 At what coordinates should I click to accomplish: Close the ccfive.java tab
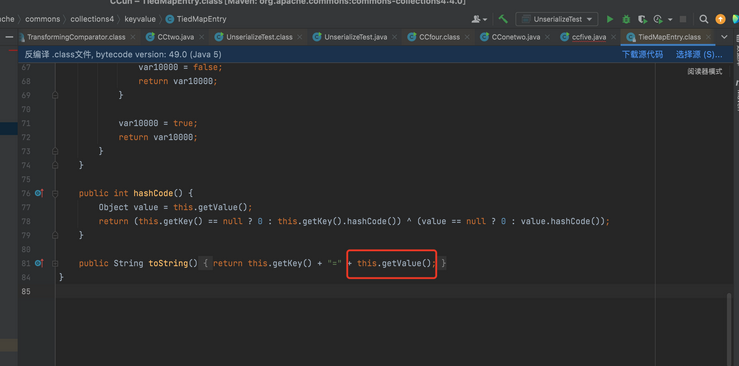click(614, 37)
